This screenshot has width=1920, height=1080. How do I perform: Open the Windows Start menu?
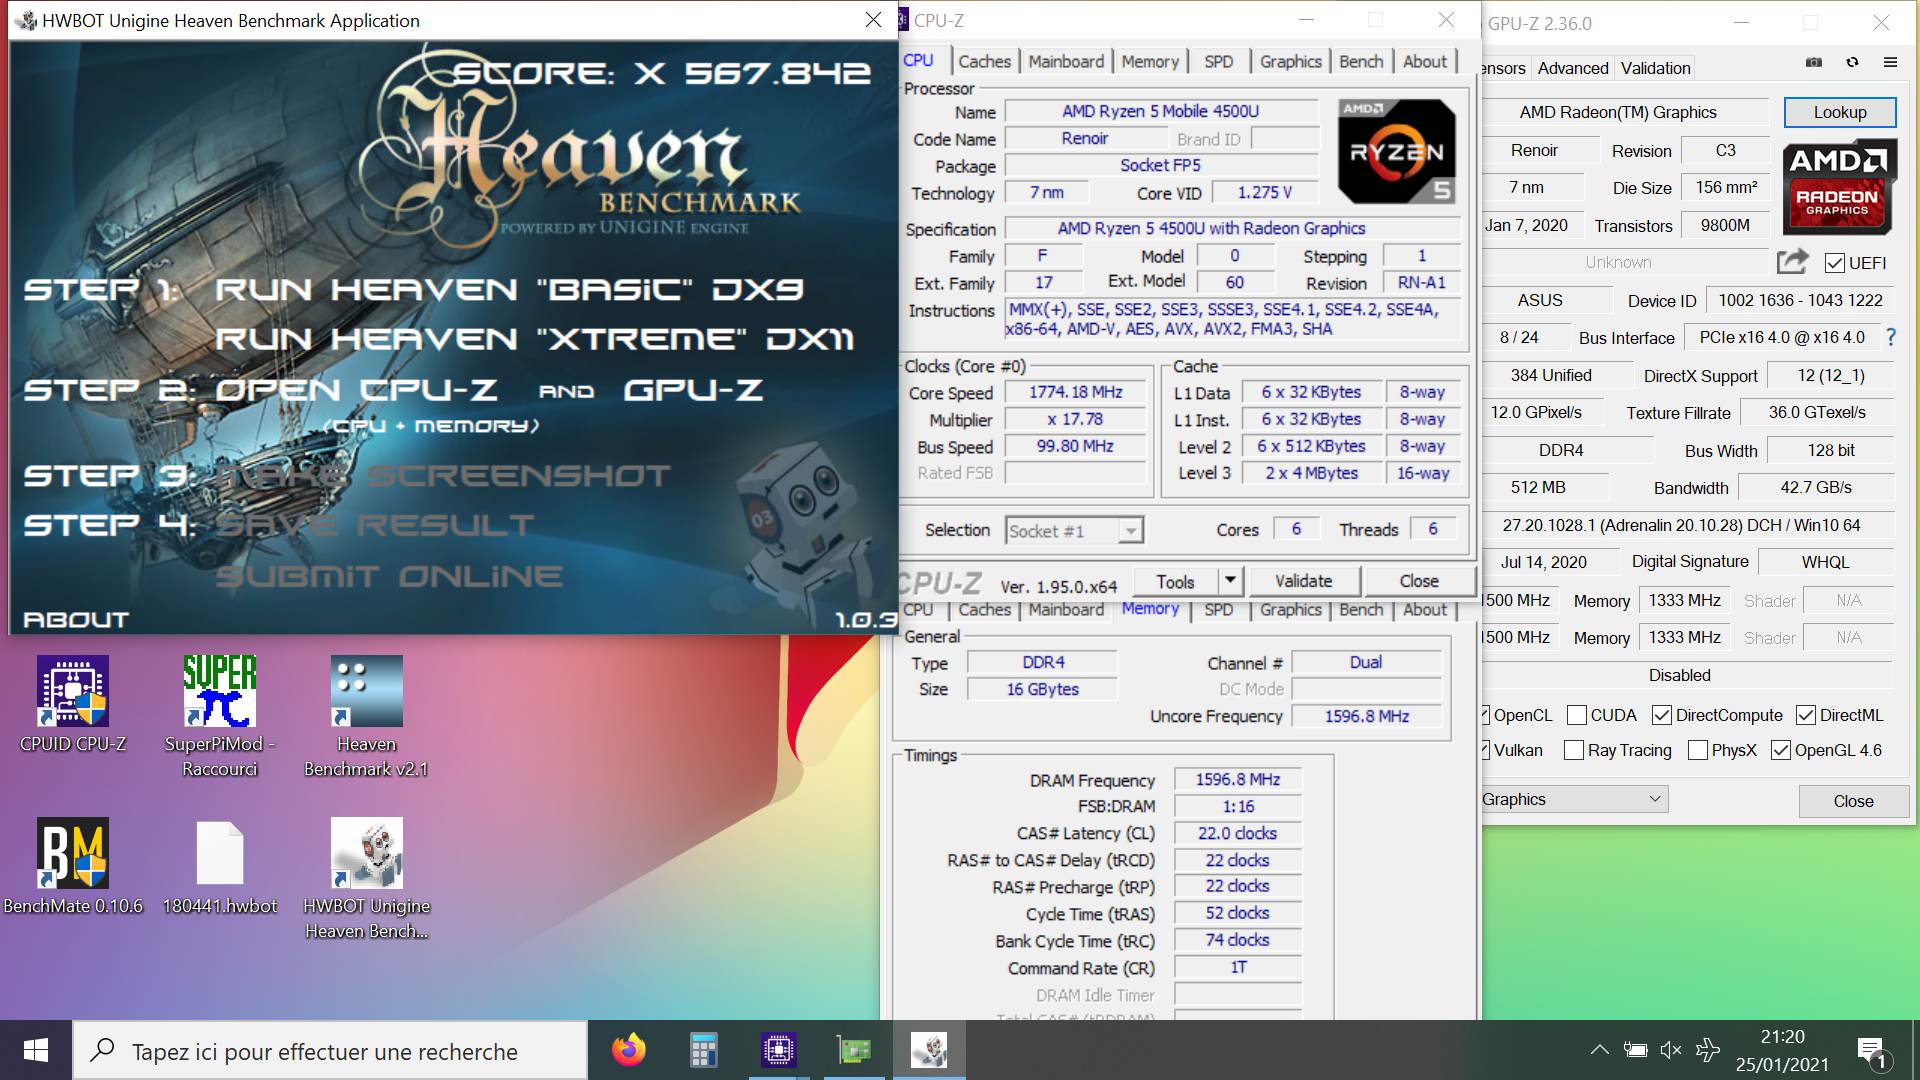[36, 1050]
